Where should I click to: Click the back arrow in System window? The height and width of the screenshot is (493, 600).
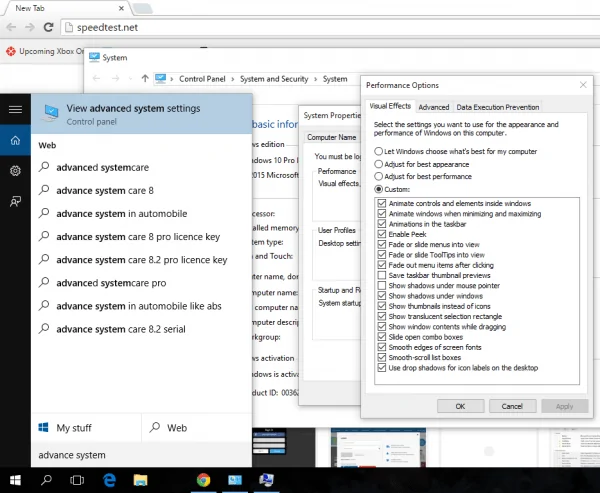point(96,78)
